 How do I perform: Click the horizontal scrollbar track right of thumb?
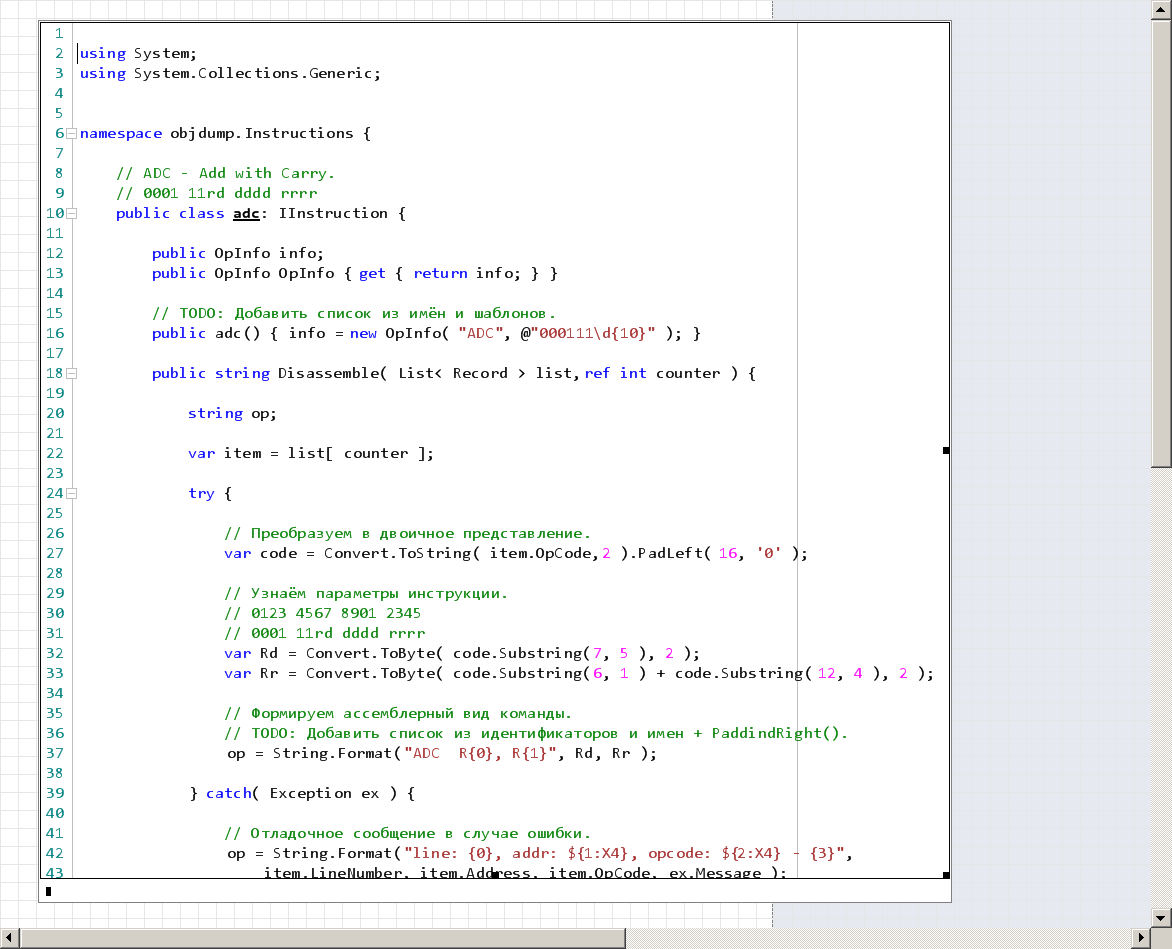[x=880, y=938]
